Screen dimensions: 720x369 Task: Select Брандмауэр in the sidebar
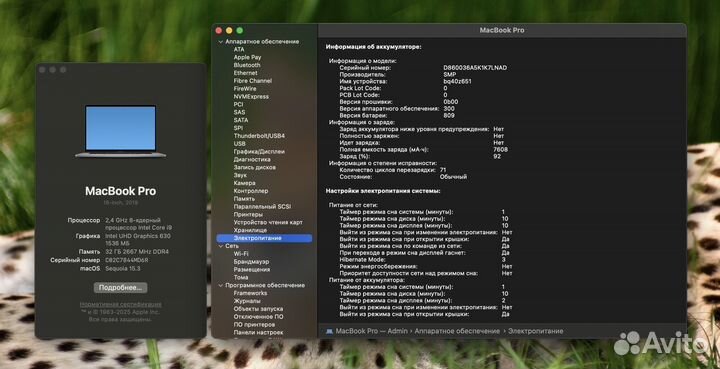pos(251,262)
